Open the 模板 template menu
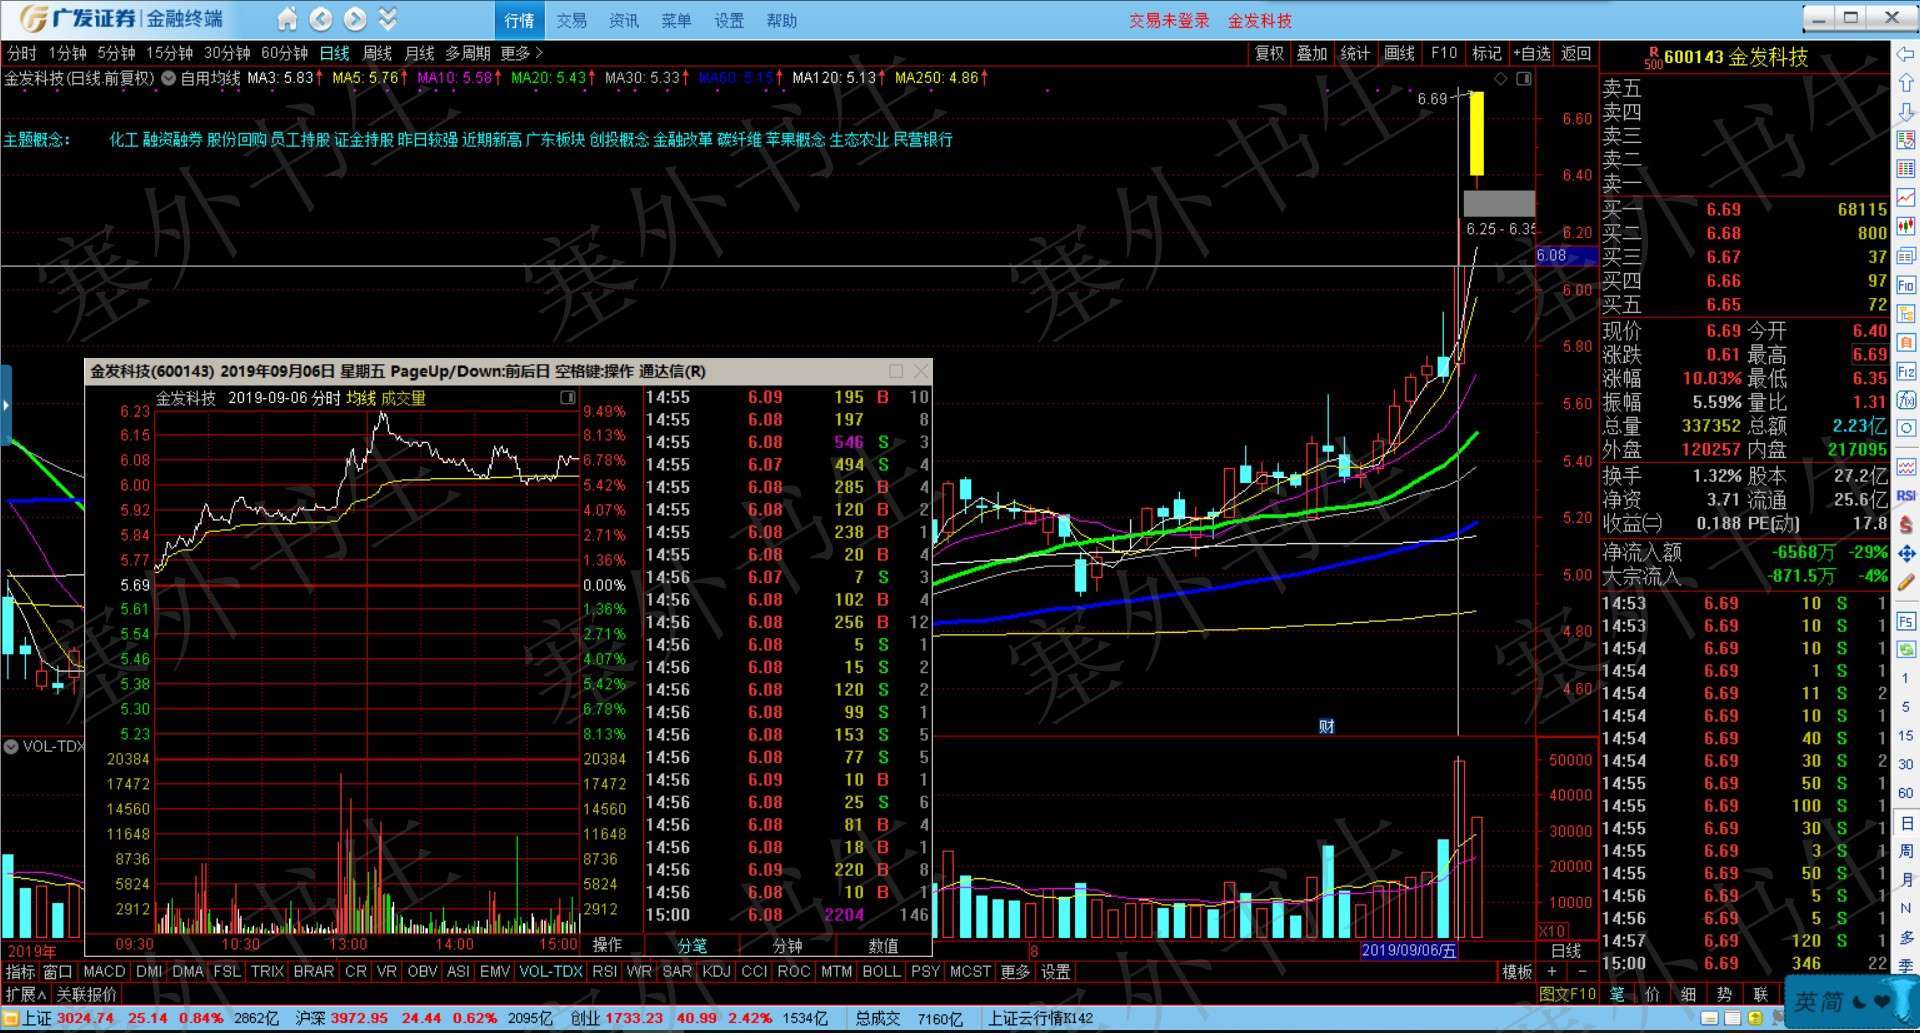Screen dimensions: 1920x1033 coord(1517,971)
